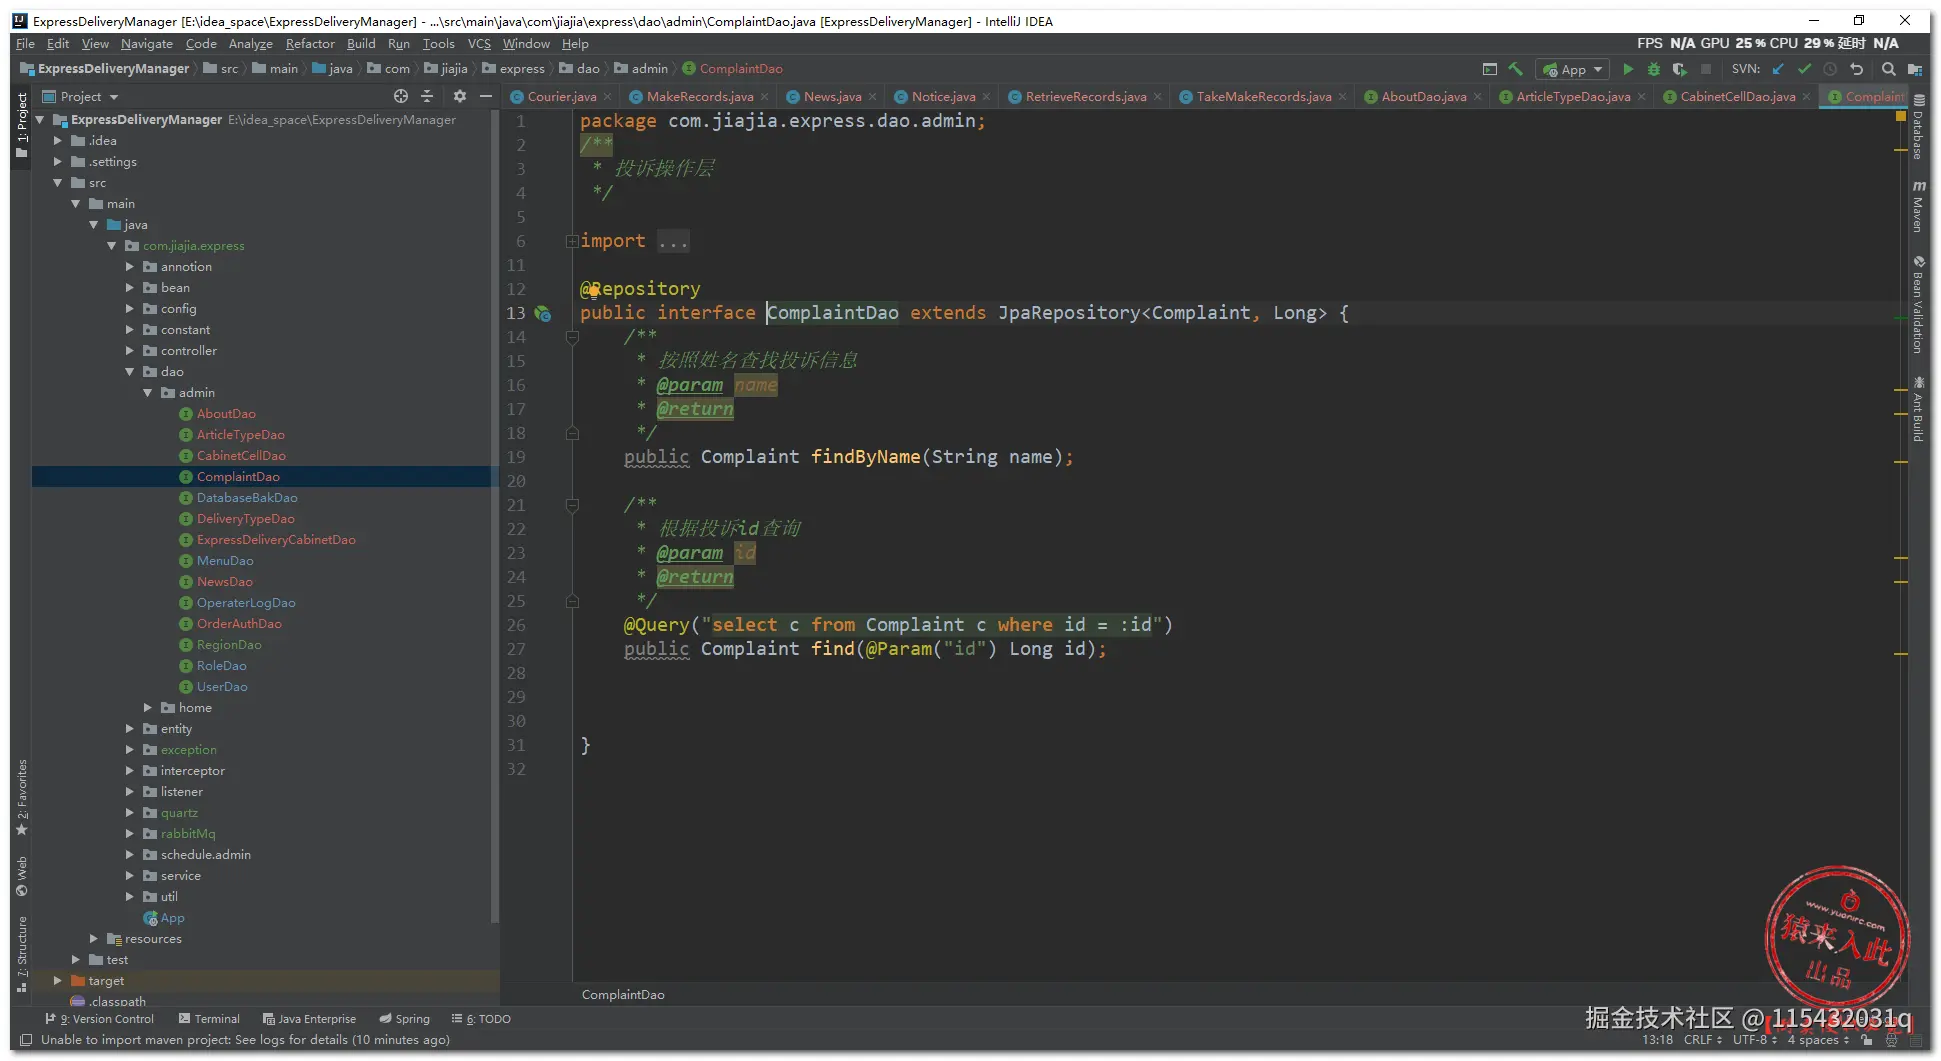Collapse the dao folder in tree
Screen dimensions: 1941x1061
[130, 372]
